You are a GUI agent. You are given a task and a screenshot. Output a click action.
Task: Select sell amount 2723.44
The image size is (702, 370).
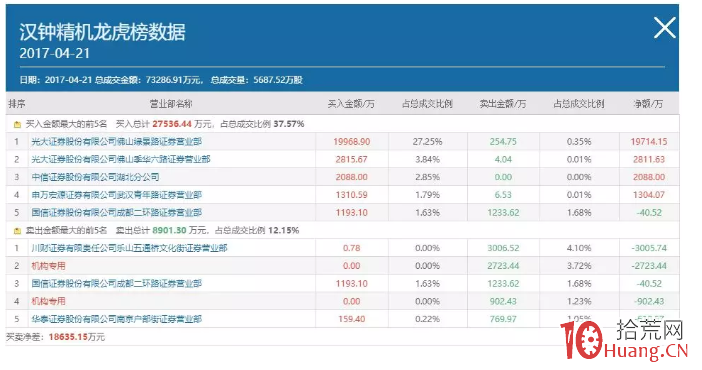503,266
